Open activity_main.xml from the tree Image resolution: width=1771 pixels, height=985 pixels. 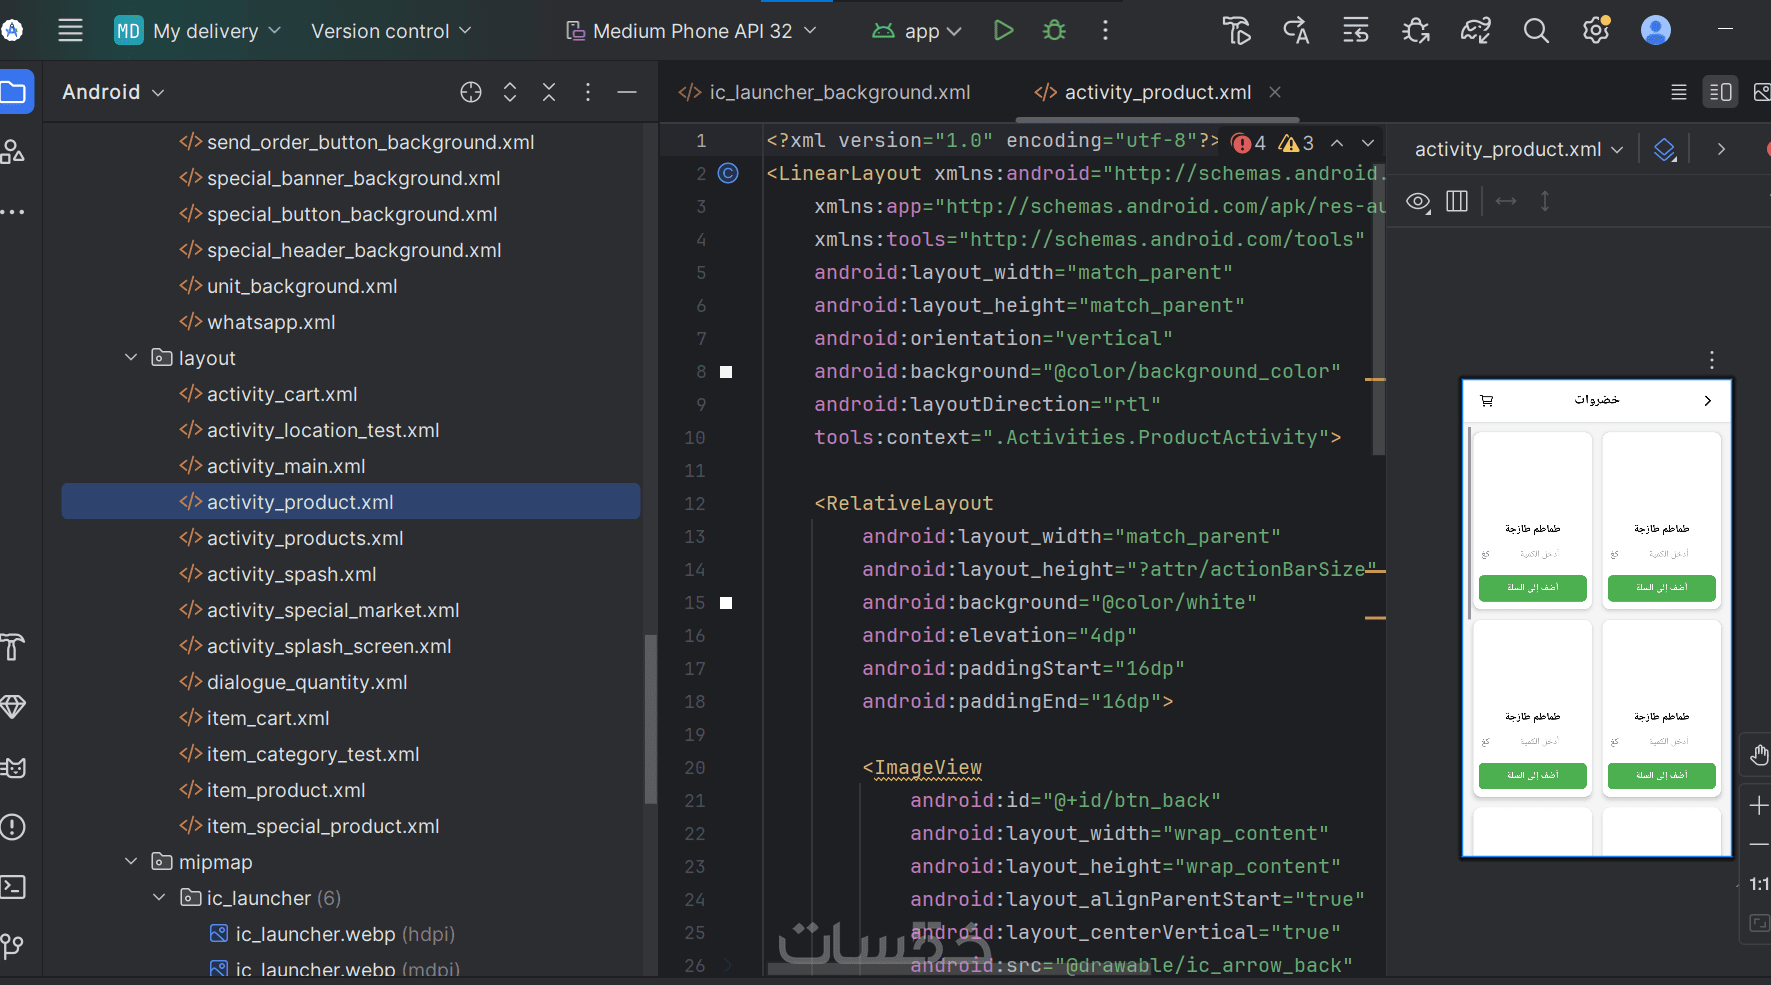coord(286,466)
